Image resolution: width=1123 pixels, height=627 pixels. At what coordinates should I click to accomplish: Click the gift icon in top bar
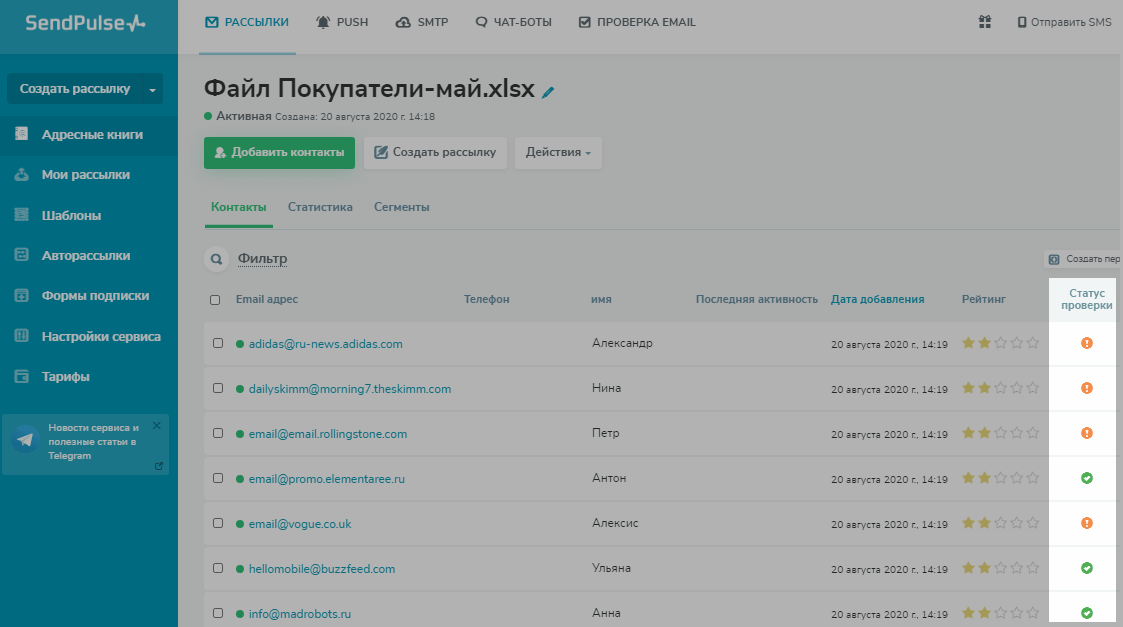pos(984,22)
